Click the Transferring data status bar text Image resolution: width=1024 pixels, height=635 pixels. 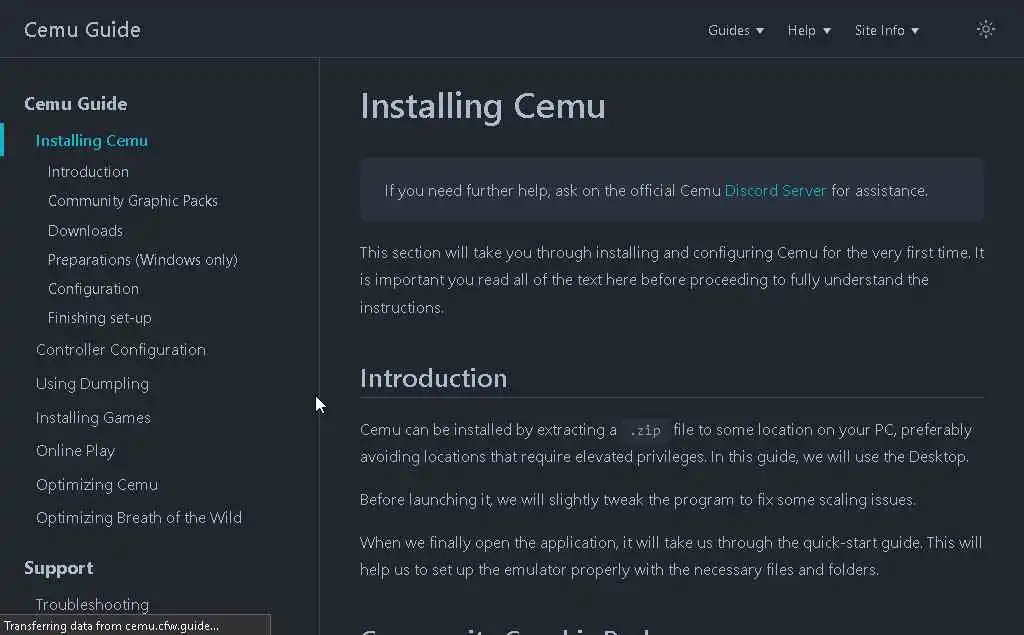[x=112, y=626]
